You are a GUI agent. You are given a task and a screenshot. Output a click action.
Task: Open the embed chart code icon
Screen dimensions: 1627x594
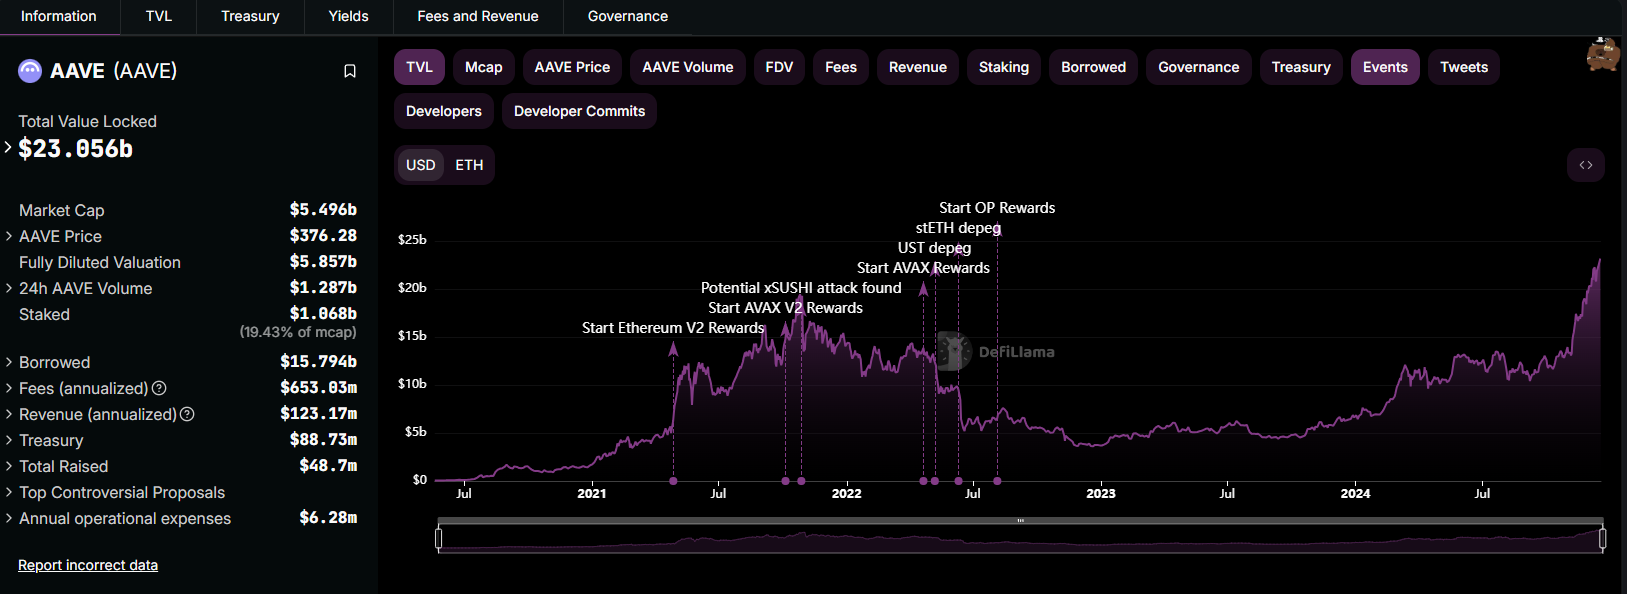click(x=1585, y=165)
